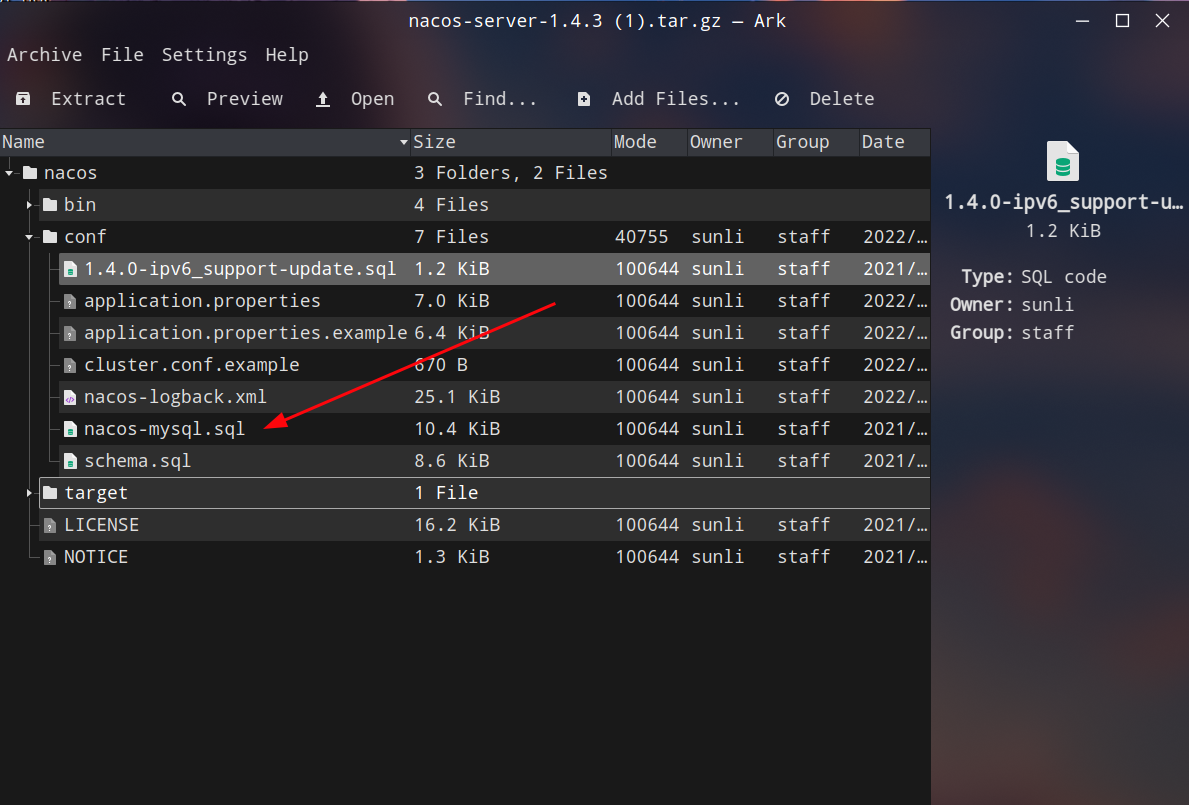Viewport: 1189px width, 805px height.
Task: Select the cluster.conf.example file name
Action: pyautogui.click(x=192, y=365)
